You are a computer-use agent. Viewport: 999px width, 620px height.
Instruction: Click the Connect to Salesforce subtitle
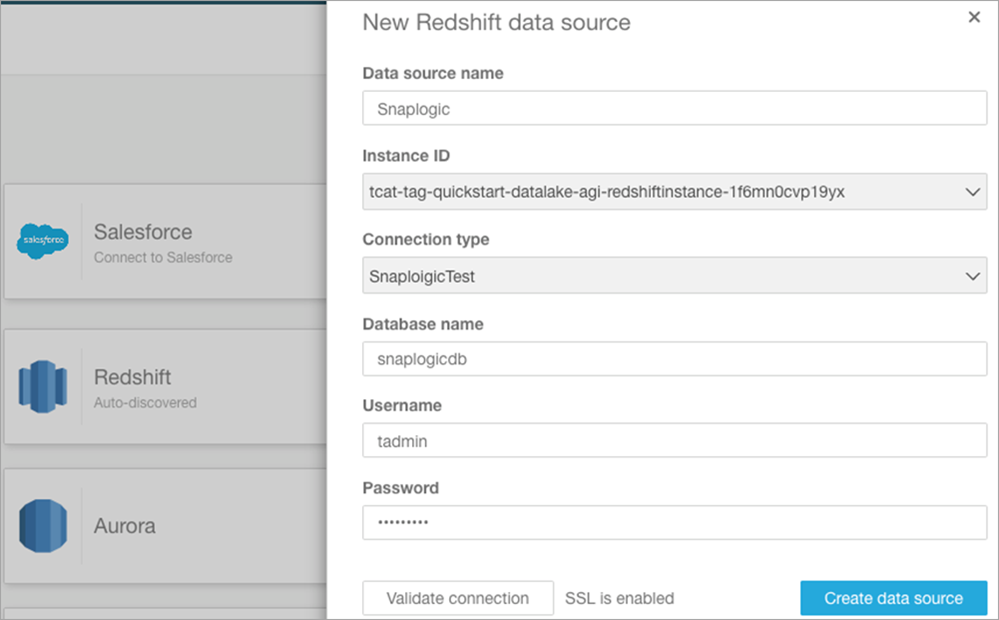(163, 257)
